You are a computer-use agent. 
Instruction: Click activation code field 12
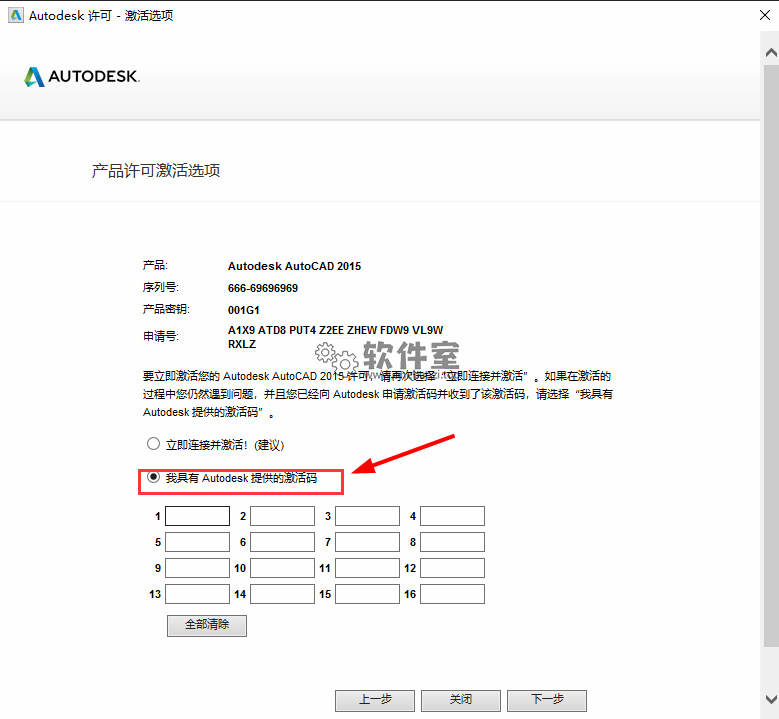point(452,568)
